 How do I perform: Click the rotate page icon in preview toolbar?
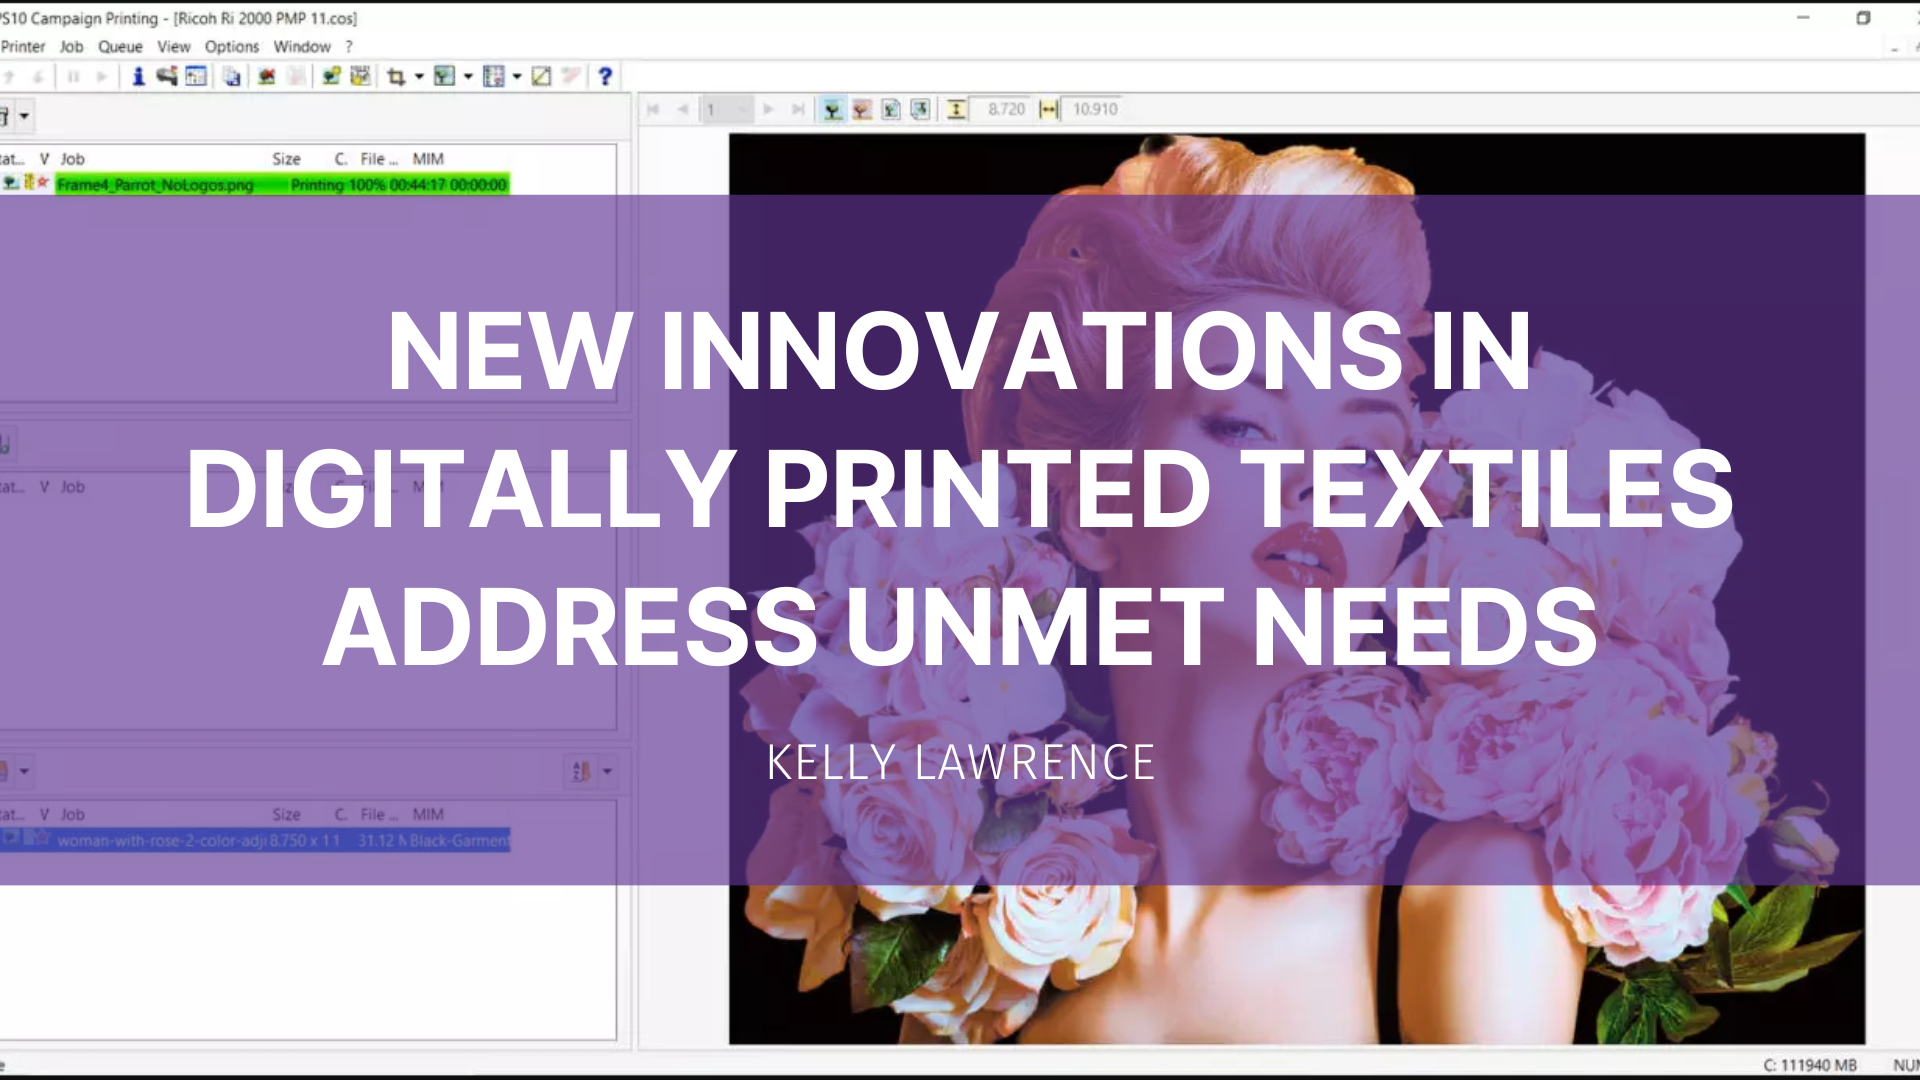pos(920,109)
